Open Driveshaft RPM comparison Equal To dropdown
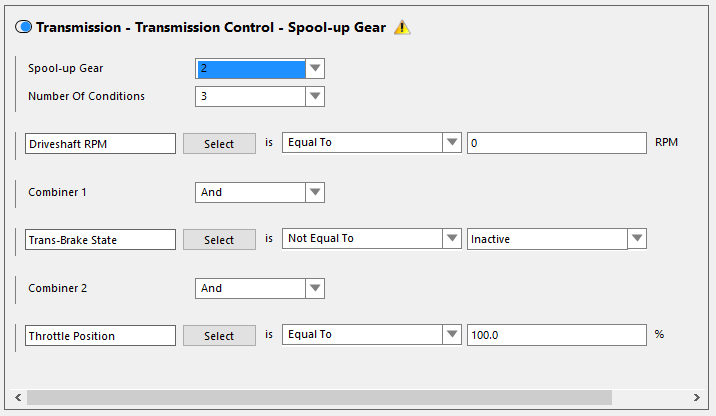Viewport: 716px width, 416px height. coord(372,142)
